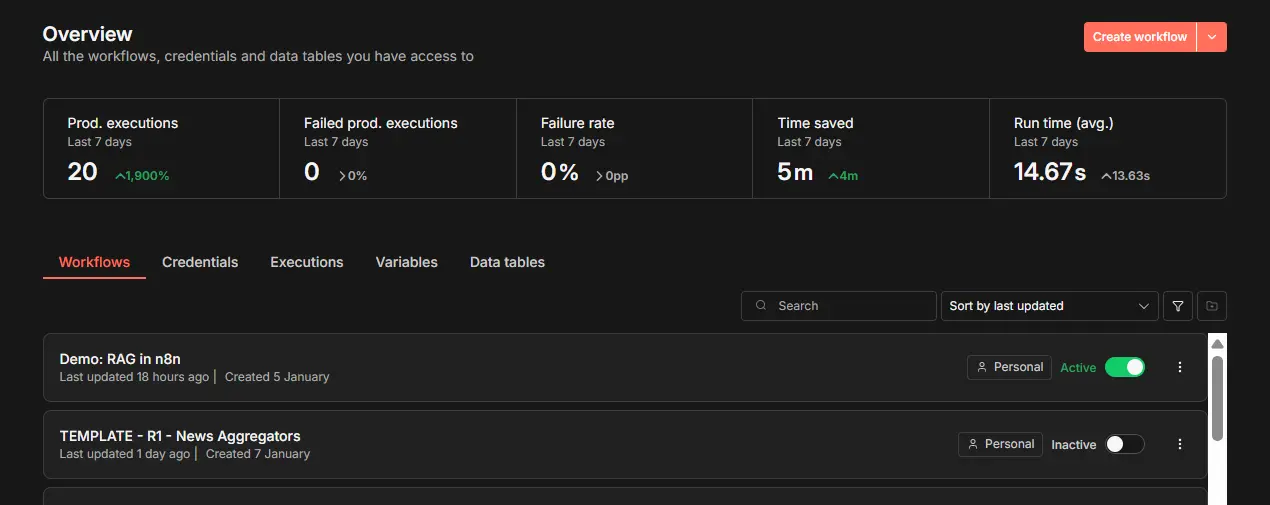Click person icon on News Aggregators' Personal badge
Screen dimensions: 1270x505
[973, 444]
